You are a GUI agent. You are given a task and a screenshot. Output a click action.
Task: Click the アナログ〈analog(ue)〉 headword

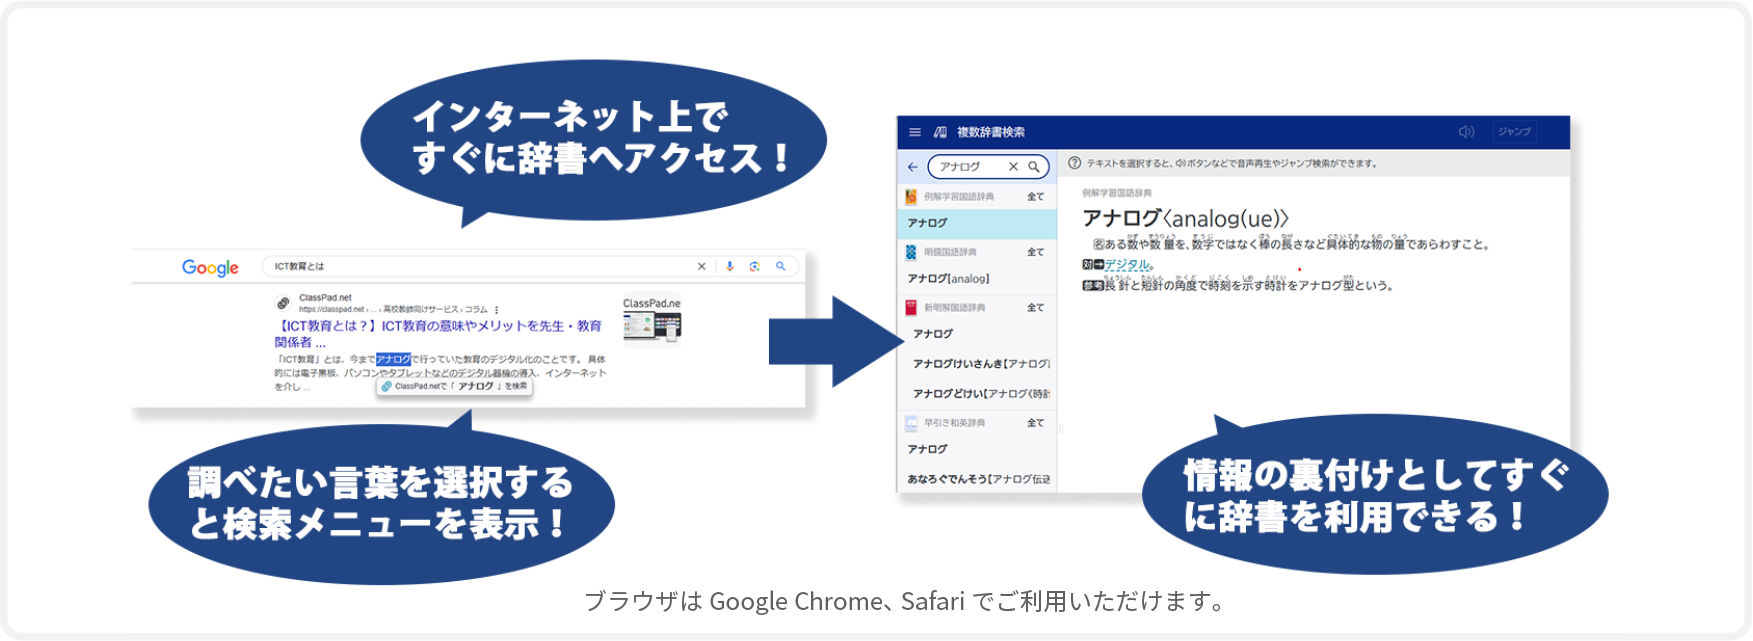[1185, 218]
